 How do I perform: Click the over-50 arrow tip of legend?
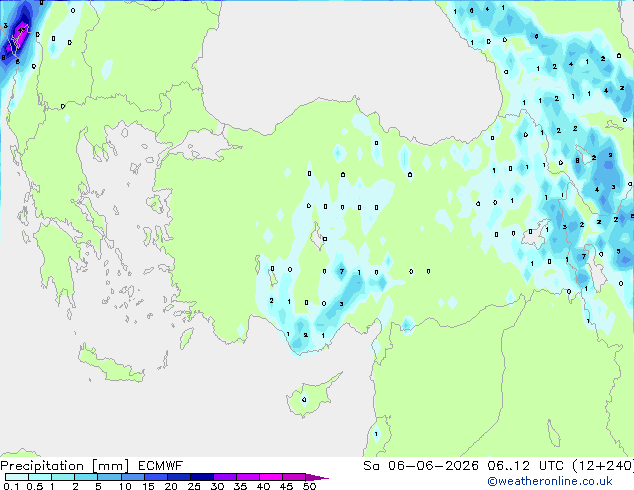(317, 477)
